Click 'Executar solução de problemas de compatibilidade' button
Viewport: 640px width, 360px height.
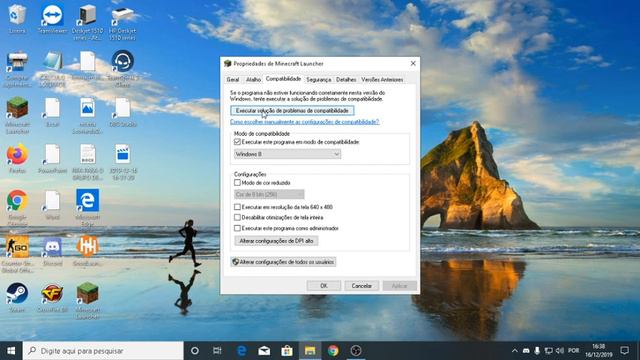292,111
